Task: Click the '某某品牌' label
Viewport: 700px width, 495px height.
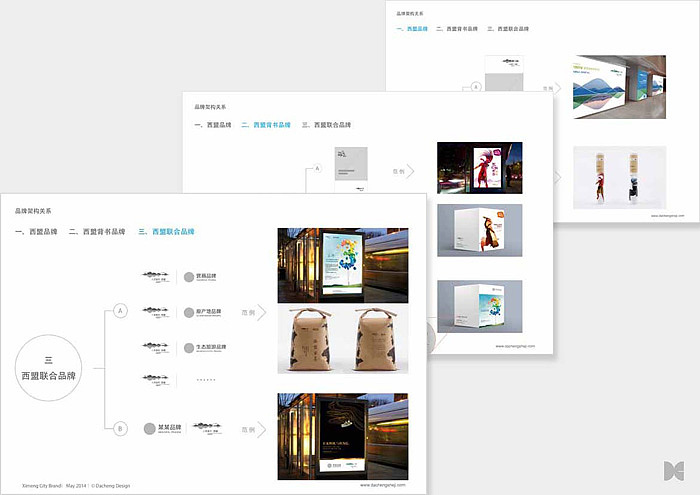Action: [x=170, y=428]
